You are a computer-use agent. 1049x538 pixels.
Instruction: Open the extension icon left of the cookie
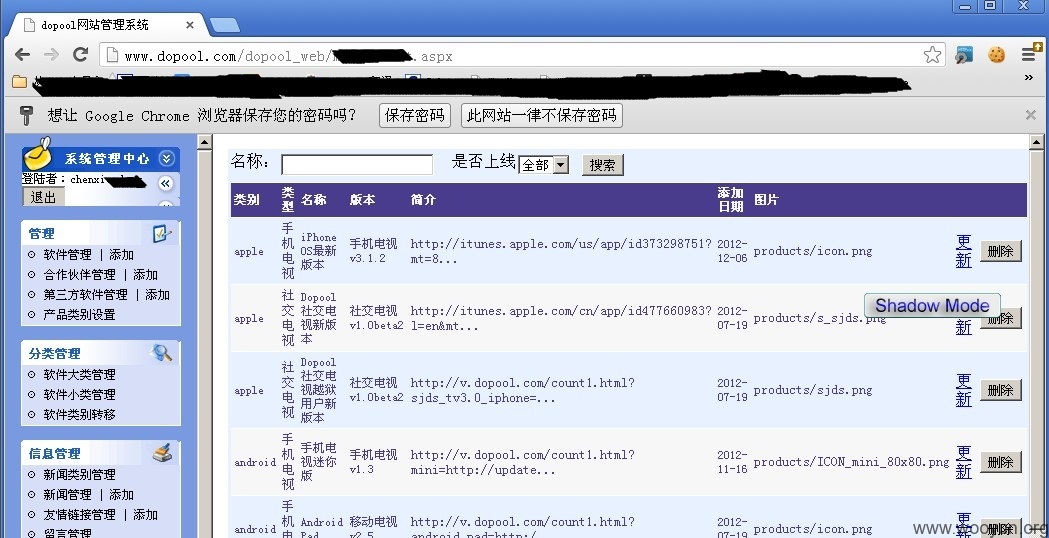pyautogui.click(x=964, y=55)
